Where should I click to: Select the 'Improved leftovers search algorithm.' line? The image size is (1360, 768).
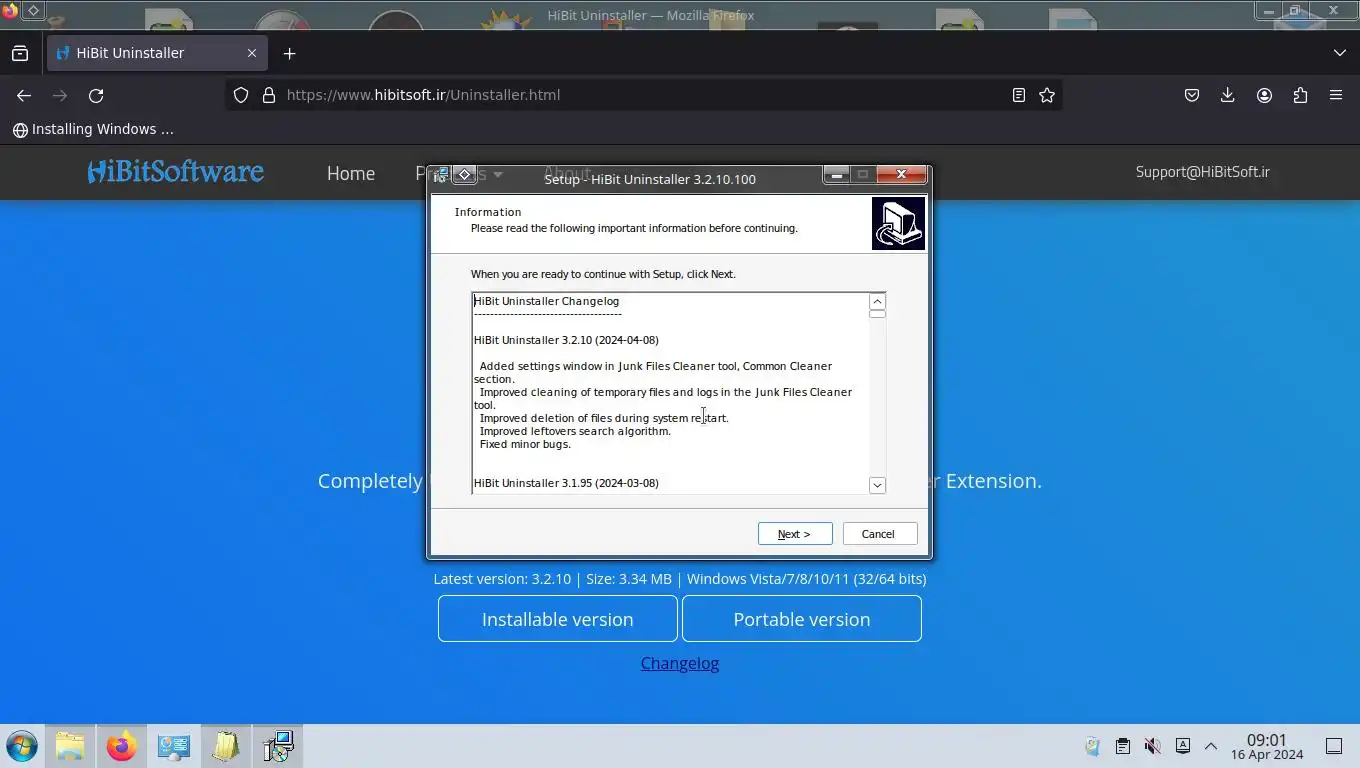click(x=575, y=431)
